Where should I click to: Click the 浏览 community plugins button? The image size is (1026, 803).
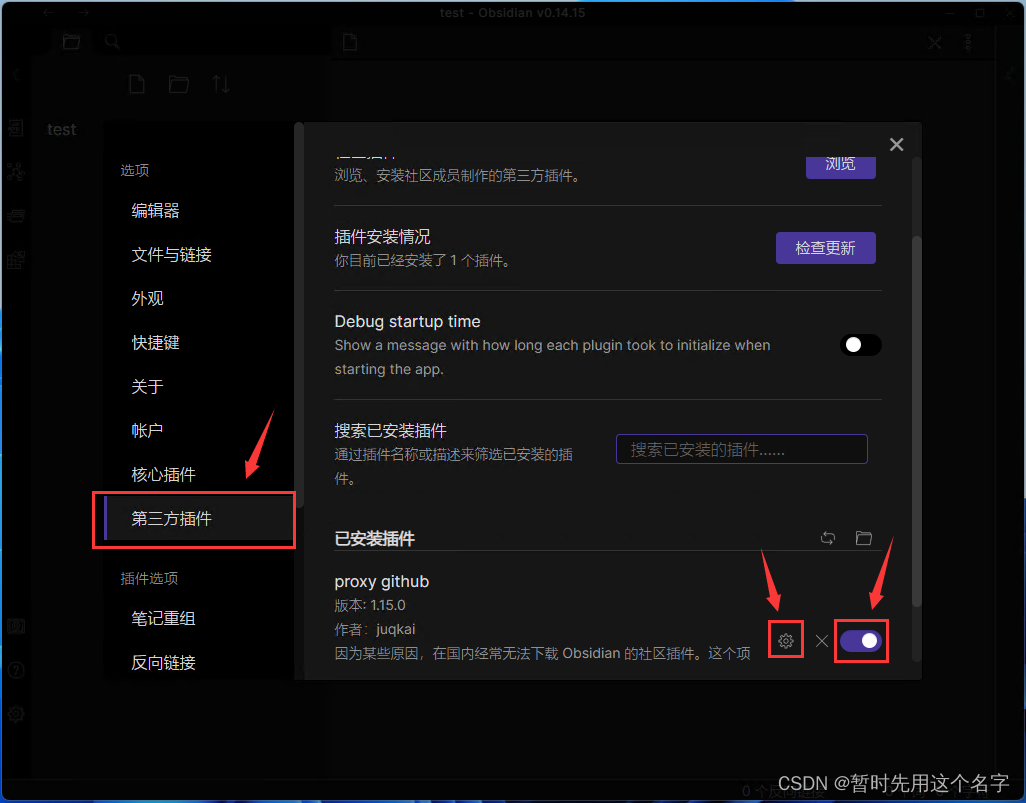click(840, 166)
